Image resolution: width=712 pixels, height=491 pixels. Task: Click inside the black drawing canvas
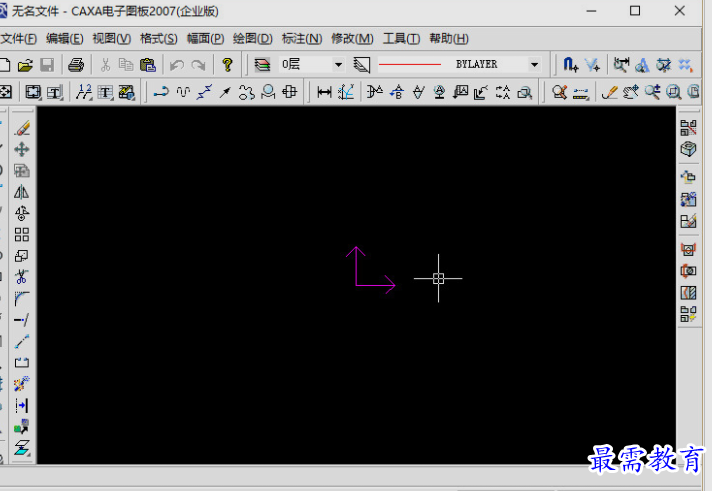point(356,285)
